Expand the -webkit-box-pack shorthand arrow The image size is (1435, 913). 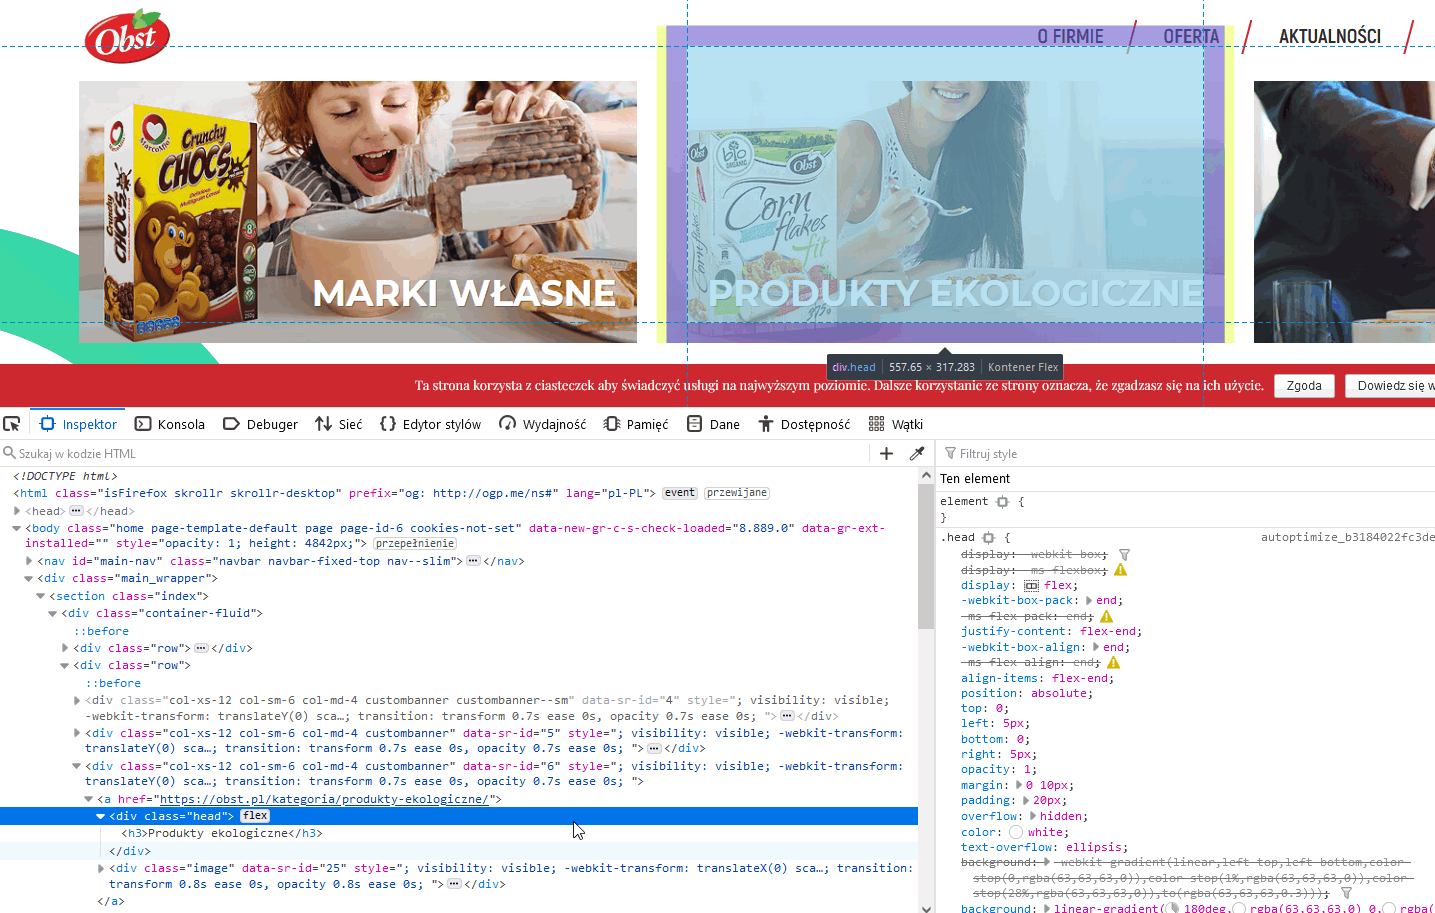1089,601
